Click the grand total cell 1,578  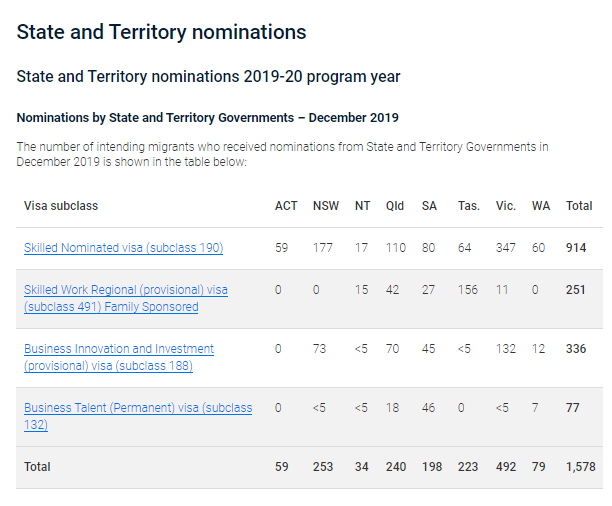point(579,467)
